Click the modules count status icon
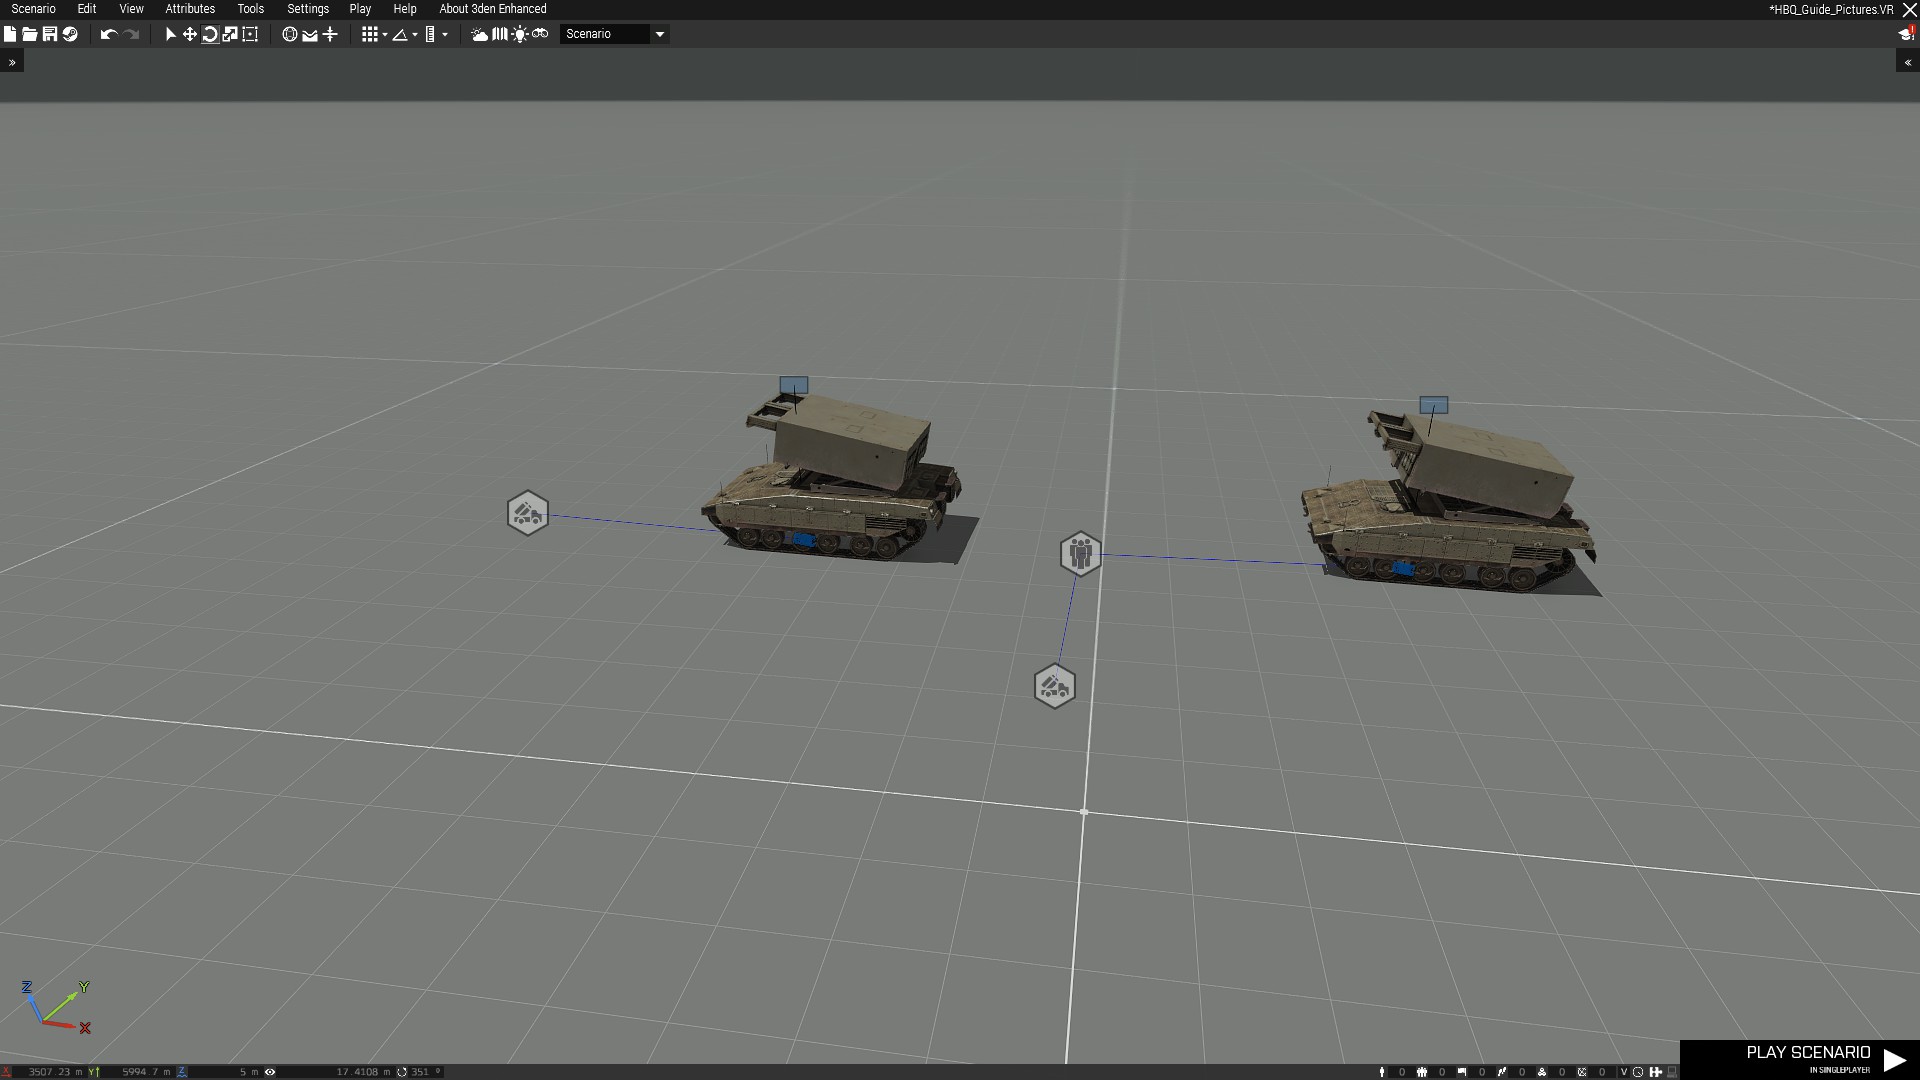Image resolution: width=1920 pixels, height=1080 pixels. (1542, 1072)
